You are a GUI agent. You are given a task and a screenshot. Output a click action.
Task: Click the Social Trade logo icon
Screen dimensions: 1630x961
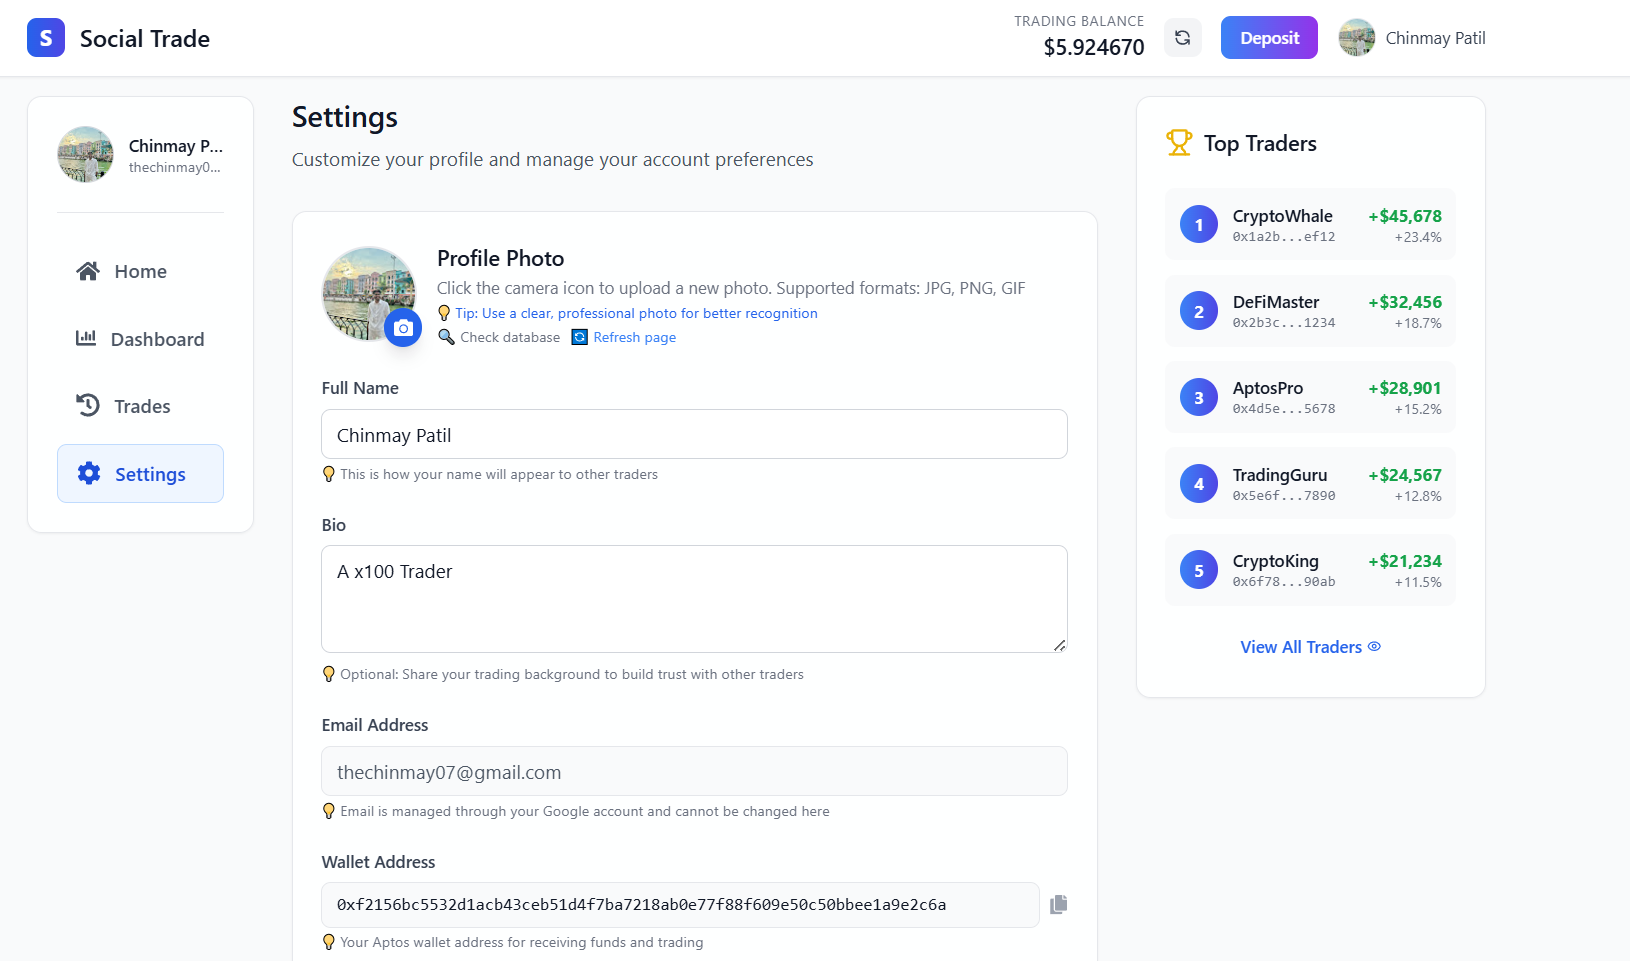tap(46, 38)
